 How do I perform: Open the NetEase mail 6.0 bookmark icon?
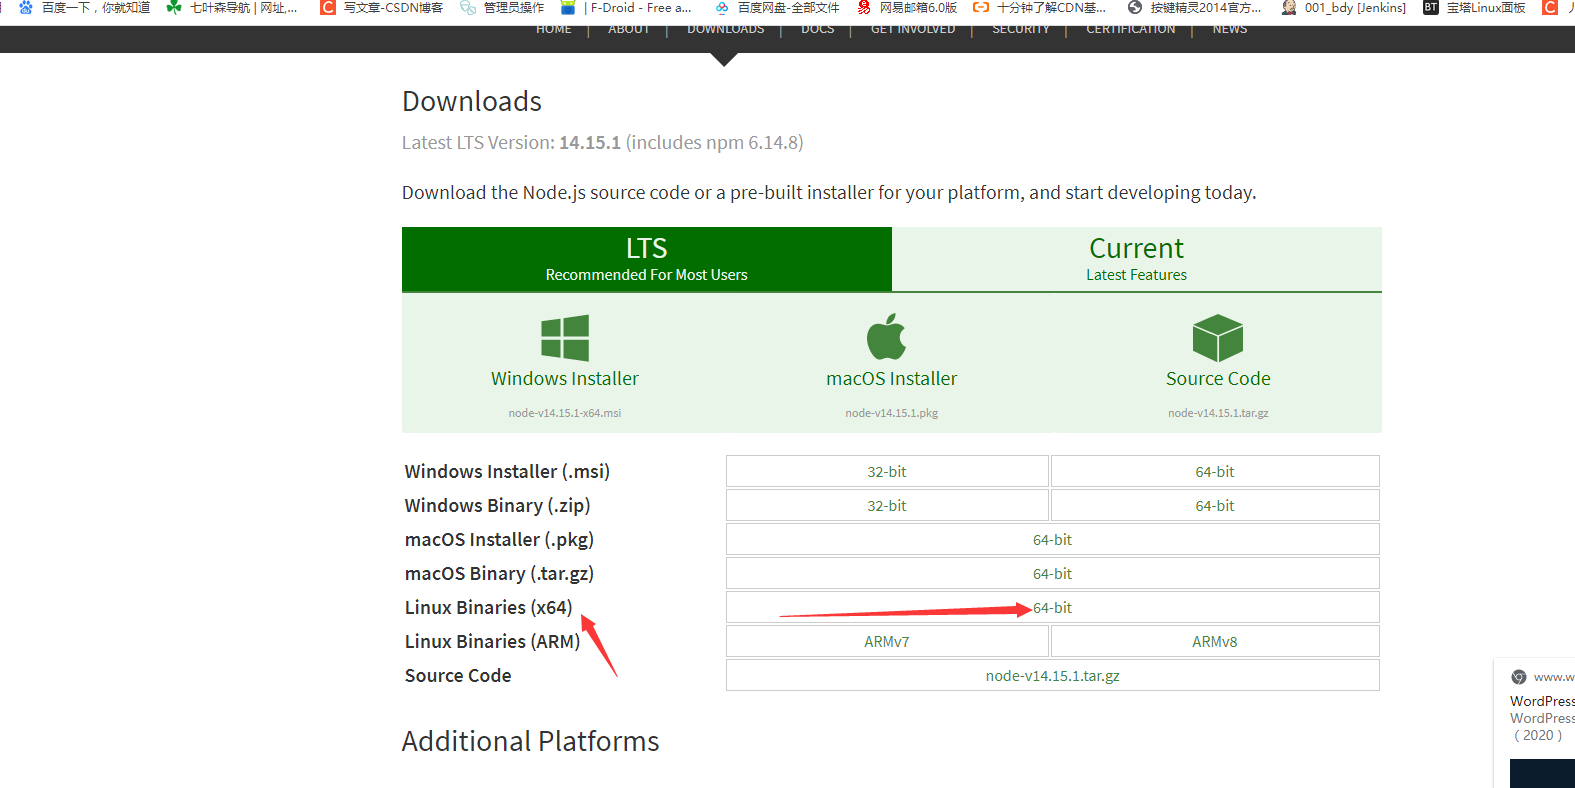(864, 8)
